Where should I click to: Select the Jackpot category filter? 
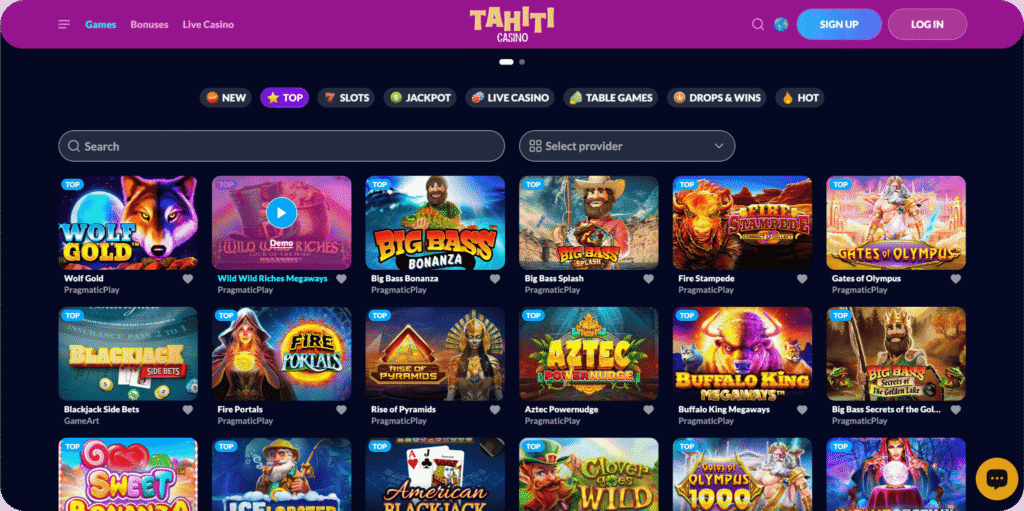[420, 98]
